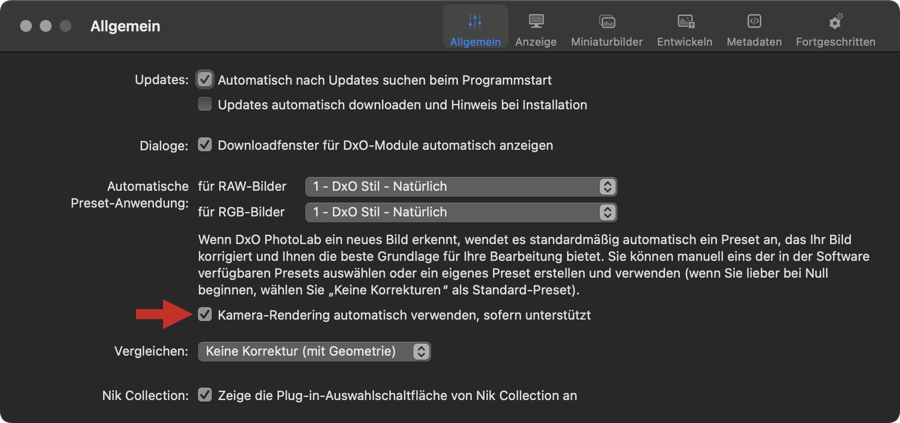Uncheck Kamera-Rendering automatisch verwenden
The width and height of the screenshot is (900, 423).
point(205,315)
